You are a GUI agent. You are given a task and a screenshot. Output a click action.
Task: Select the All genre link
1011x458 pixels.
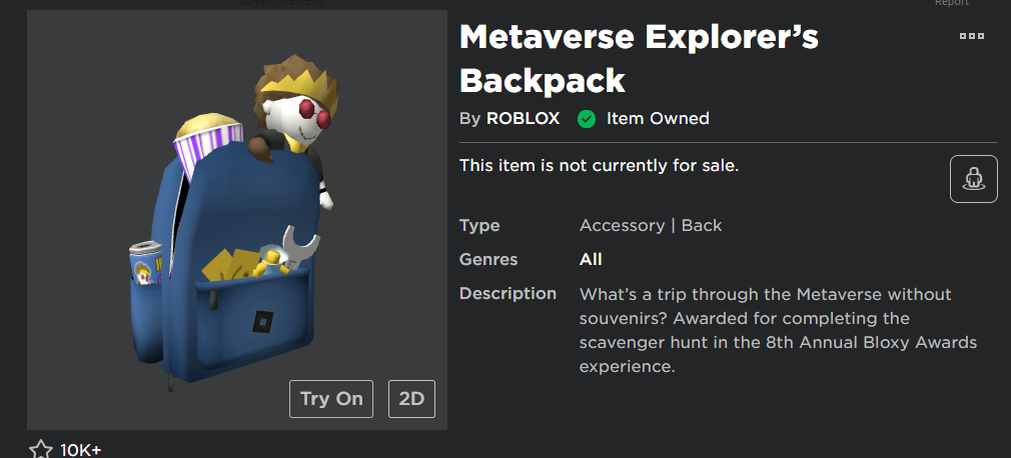591,260
